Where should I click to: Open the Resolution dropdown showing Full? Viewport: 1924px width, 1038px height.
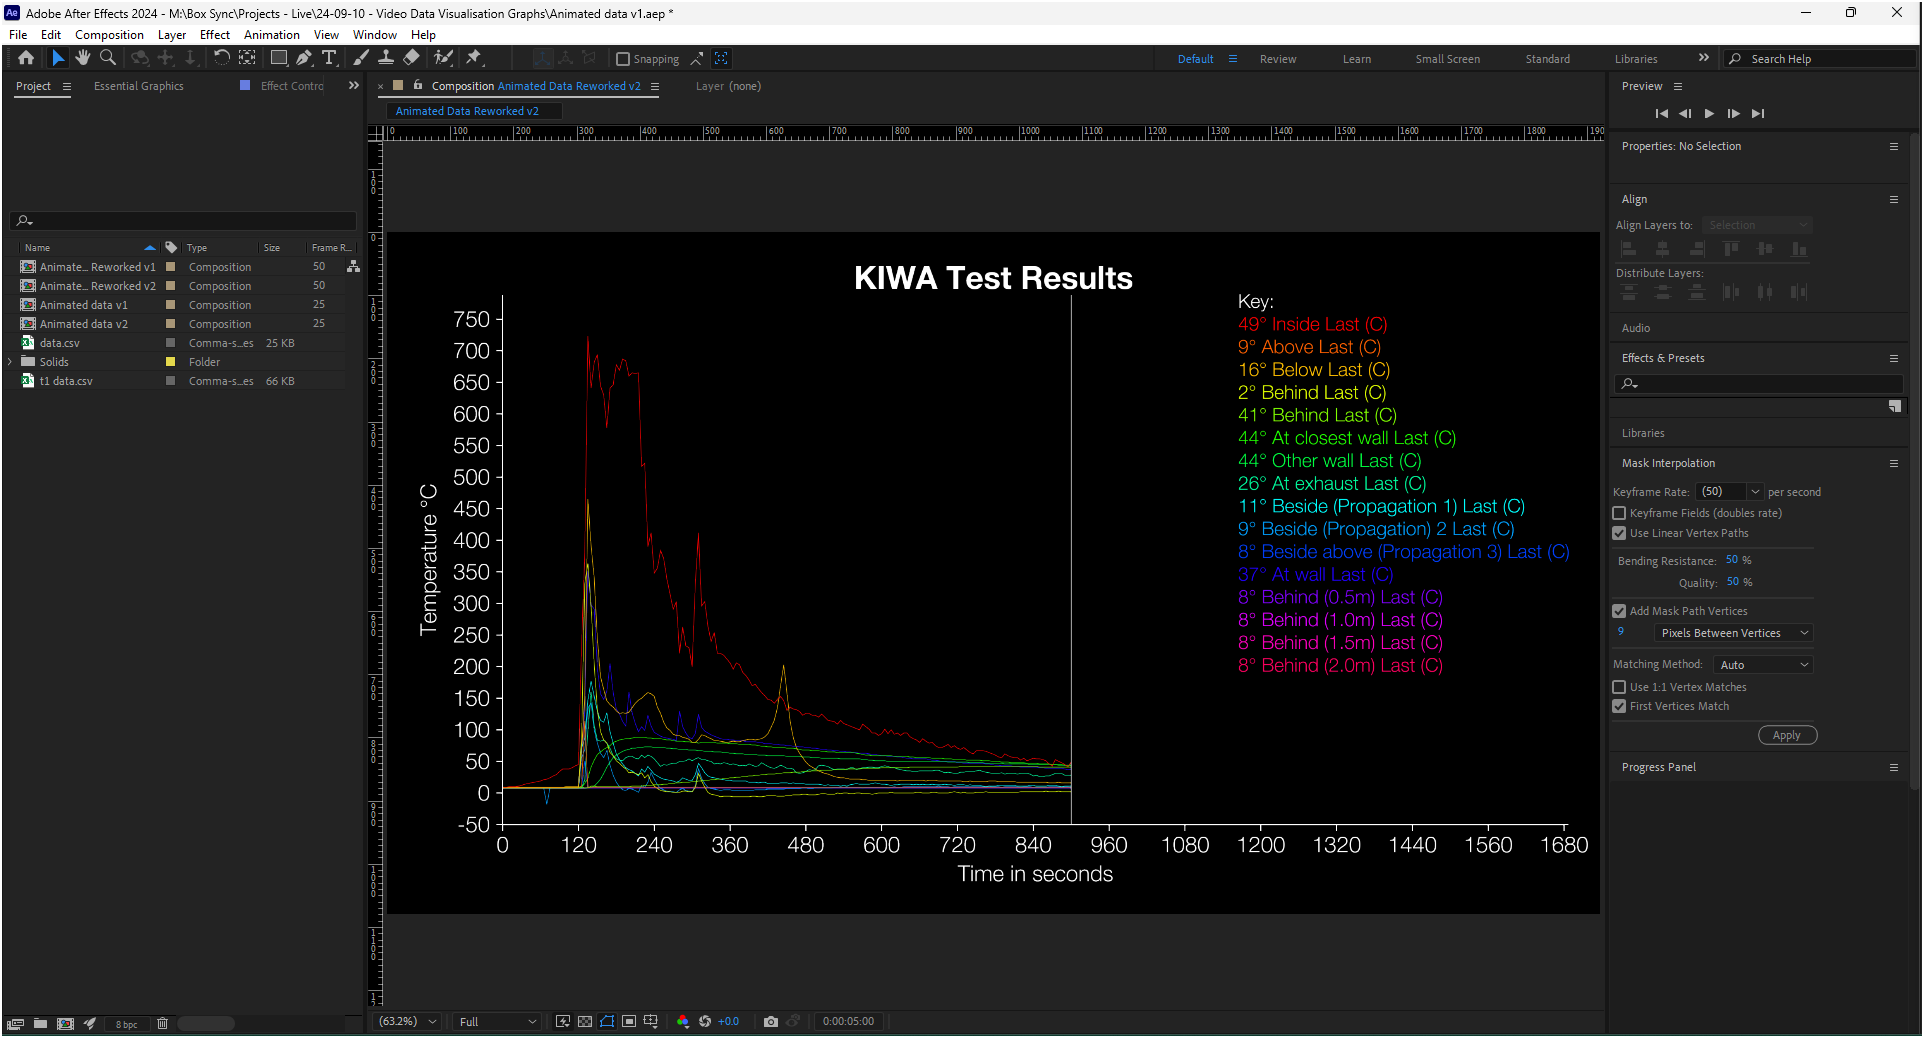497,1021
